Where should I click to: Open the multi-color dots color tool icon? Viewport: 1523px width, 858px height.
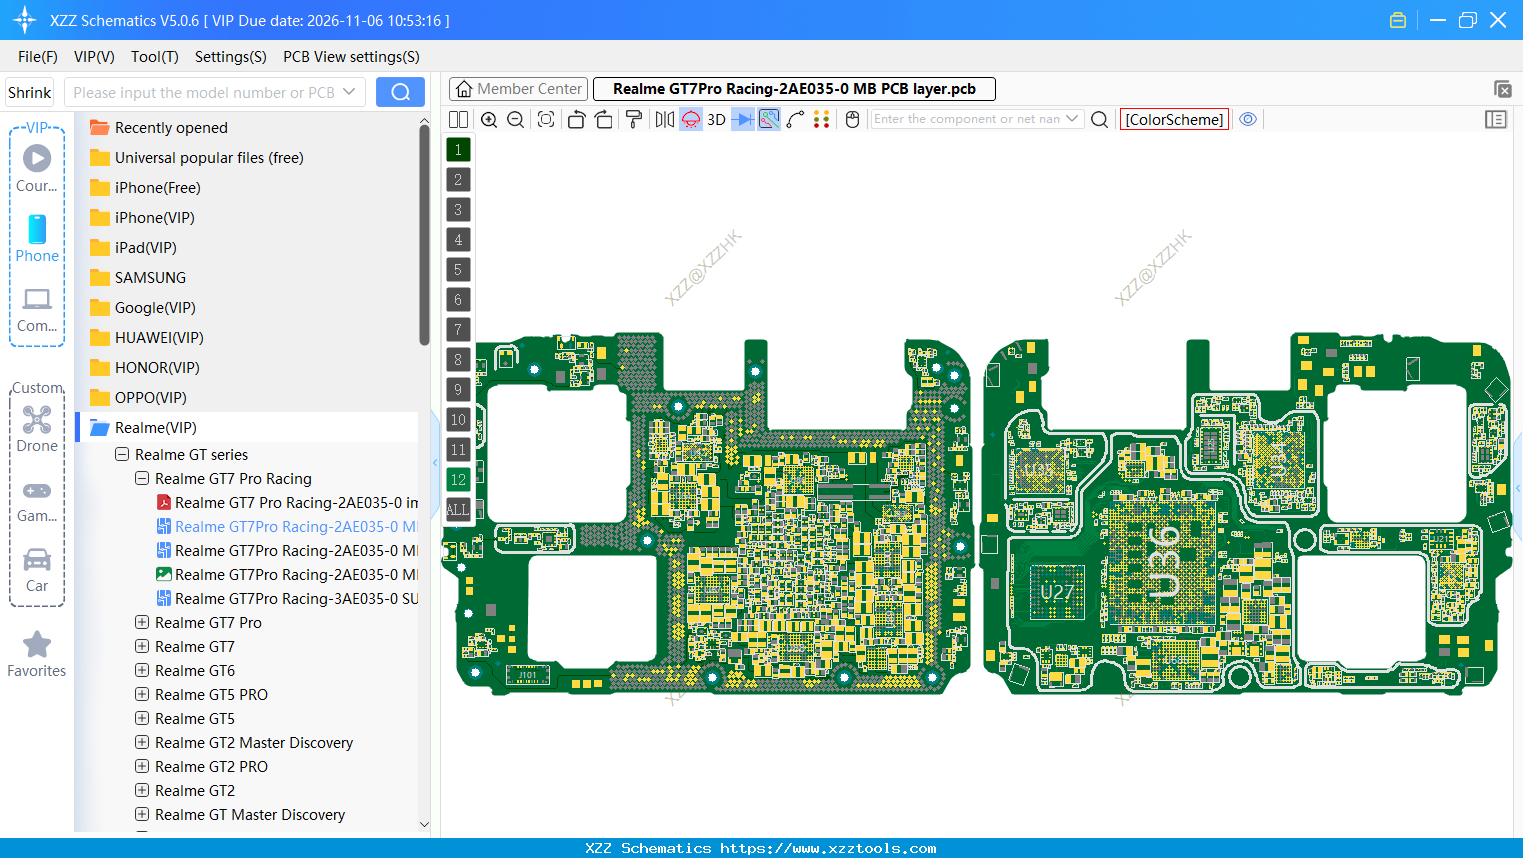821,119
